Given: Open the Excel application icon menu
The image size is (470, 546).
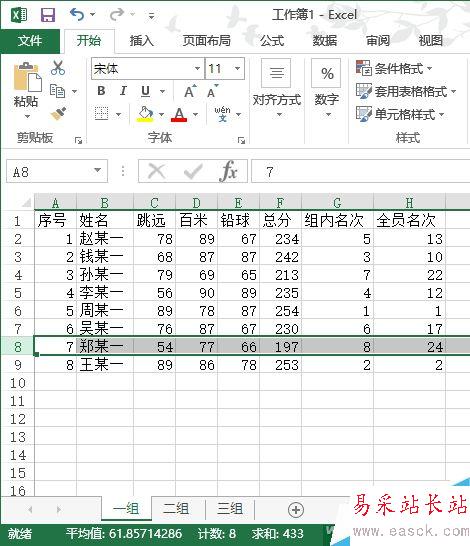Looking at the screenshot, I should pyautogui.click(x=19, y=15).
